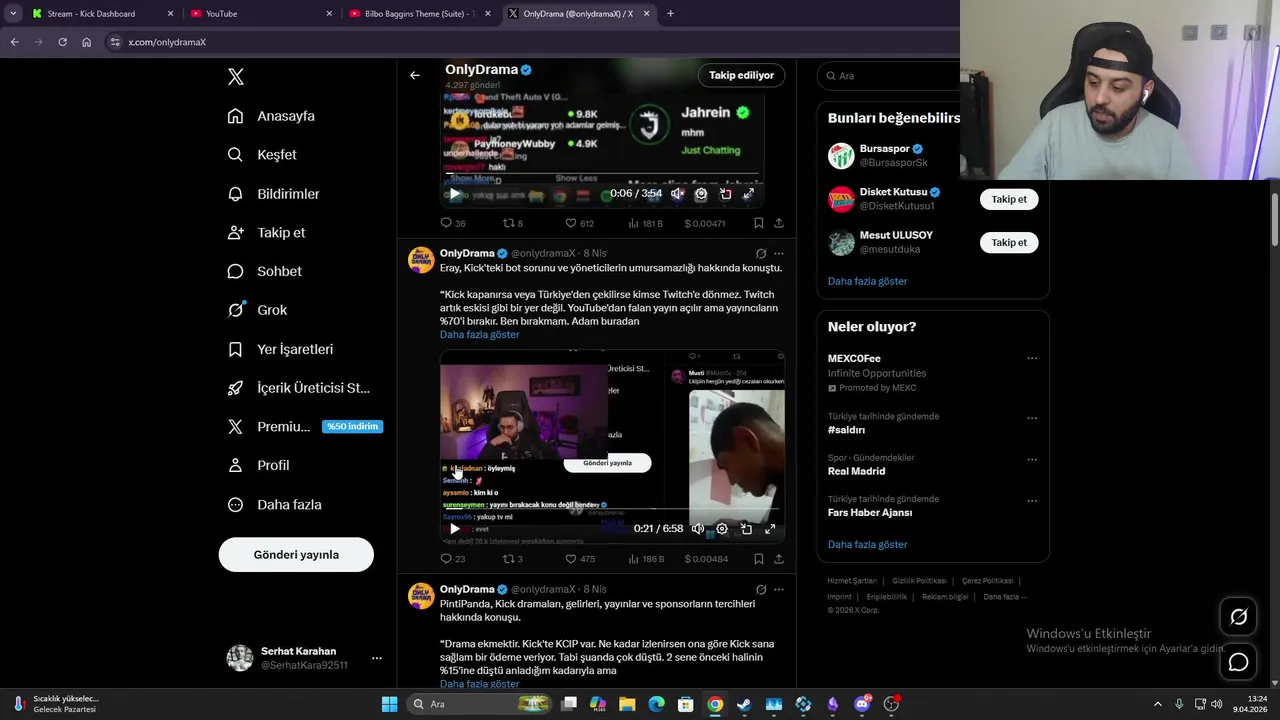The width and height of the screenshot is (1280, 720).
Task: Go back with the arrow beside OnlyDrama
Action: click(x=414, y=75)
